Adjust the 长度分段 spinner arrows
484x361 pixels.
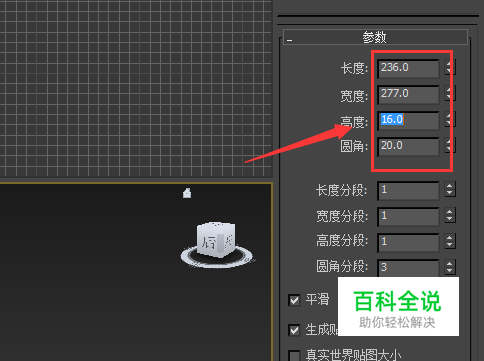tap(450, 189)
